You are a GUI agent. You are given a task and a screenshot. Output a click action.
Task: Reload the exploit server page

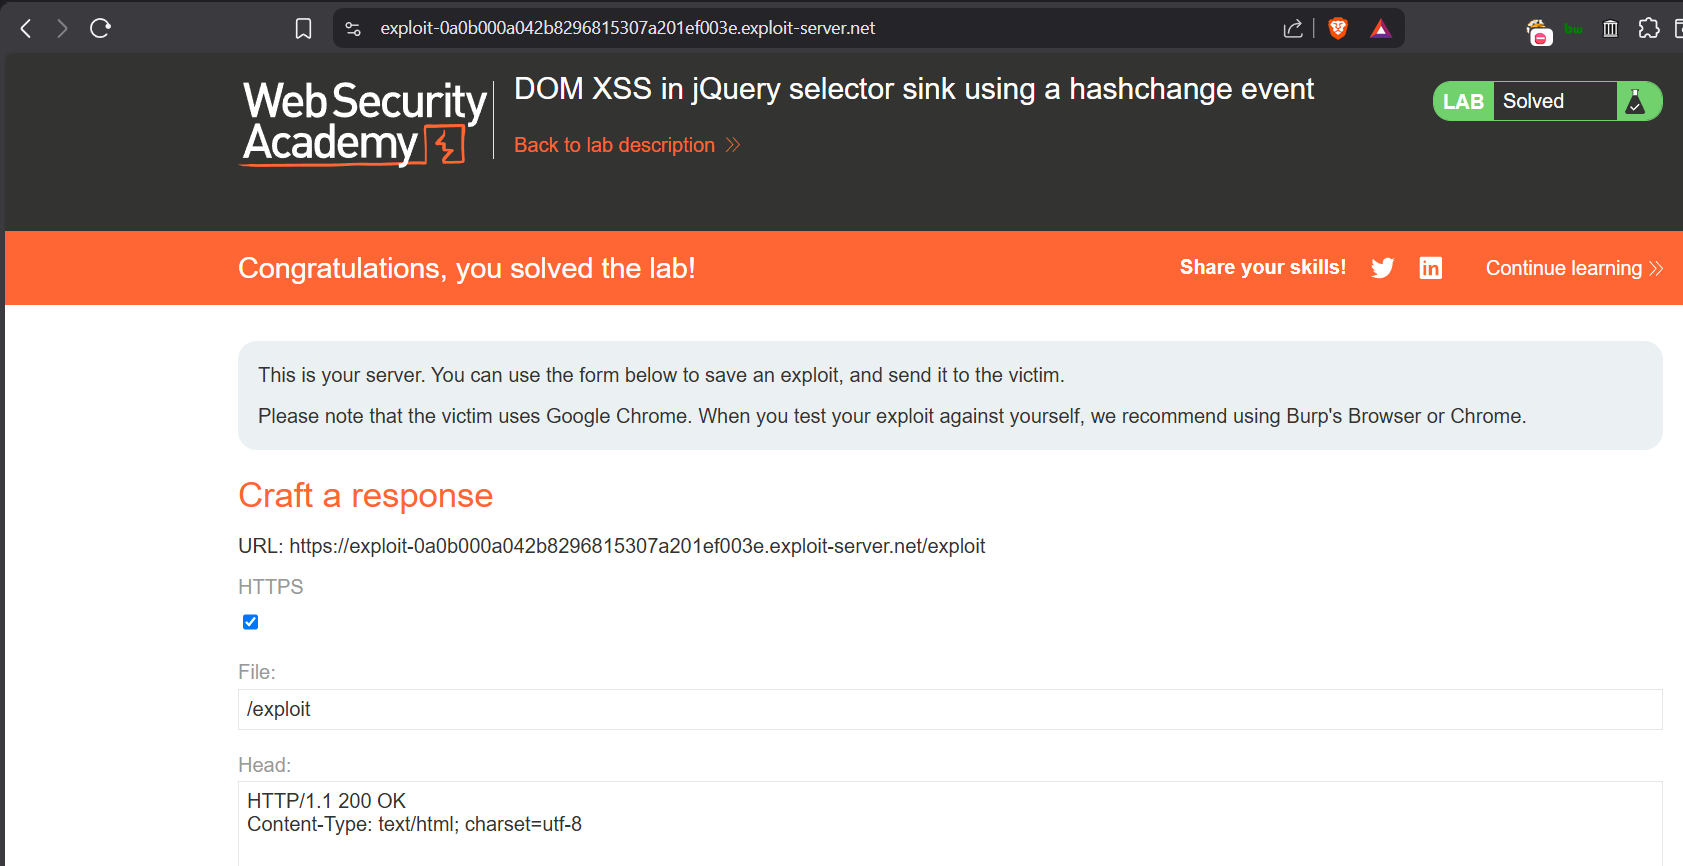100,28
